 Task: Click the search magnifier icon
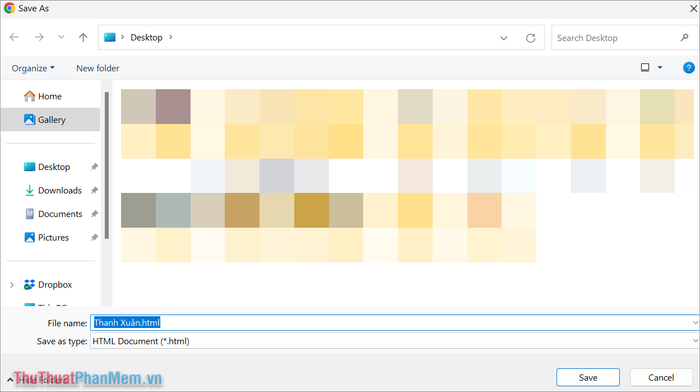[684, 38]
